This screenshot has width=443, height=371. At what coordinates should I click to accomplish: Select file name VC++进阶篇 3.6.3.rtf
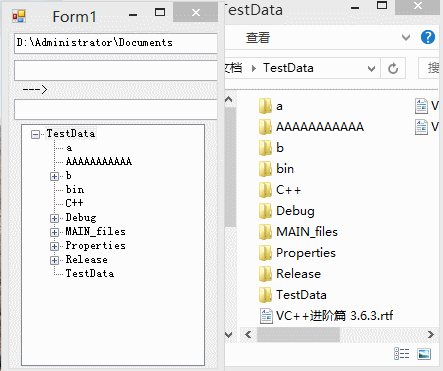pos(335,316)
